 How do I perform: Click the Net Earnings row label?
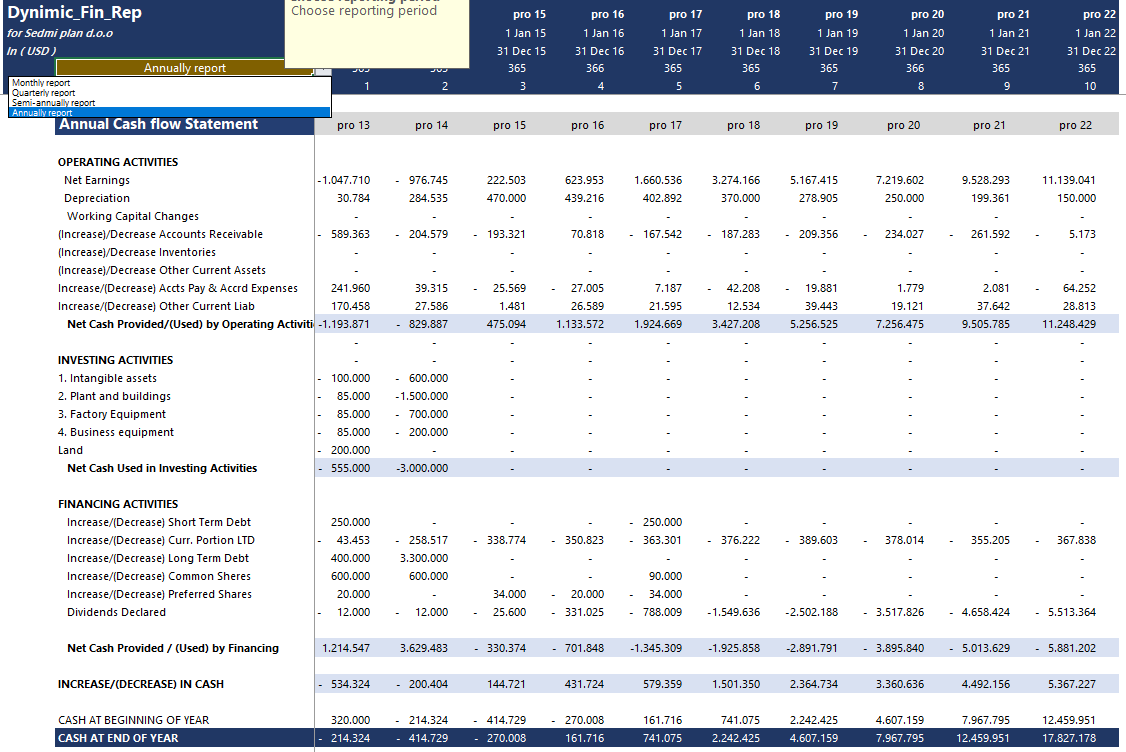97,180
